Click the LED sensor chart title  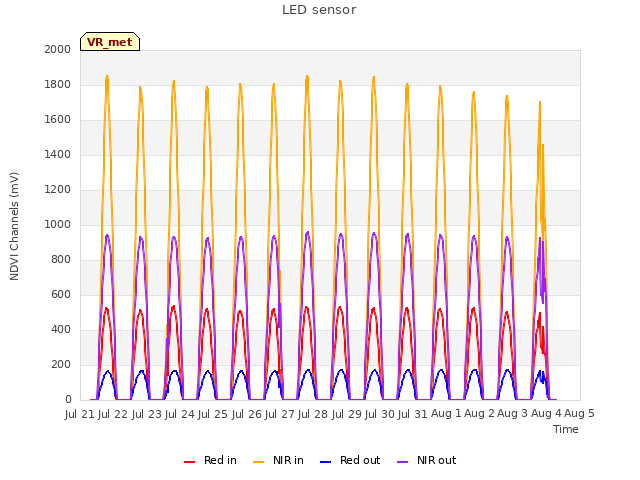pos(319,10)
